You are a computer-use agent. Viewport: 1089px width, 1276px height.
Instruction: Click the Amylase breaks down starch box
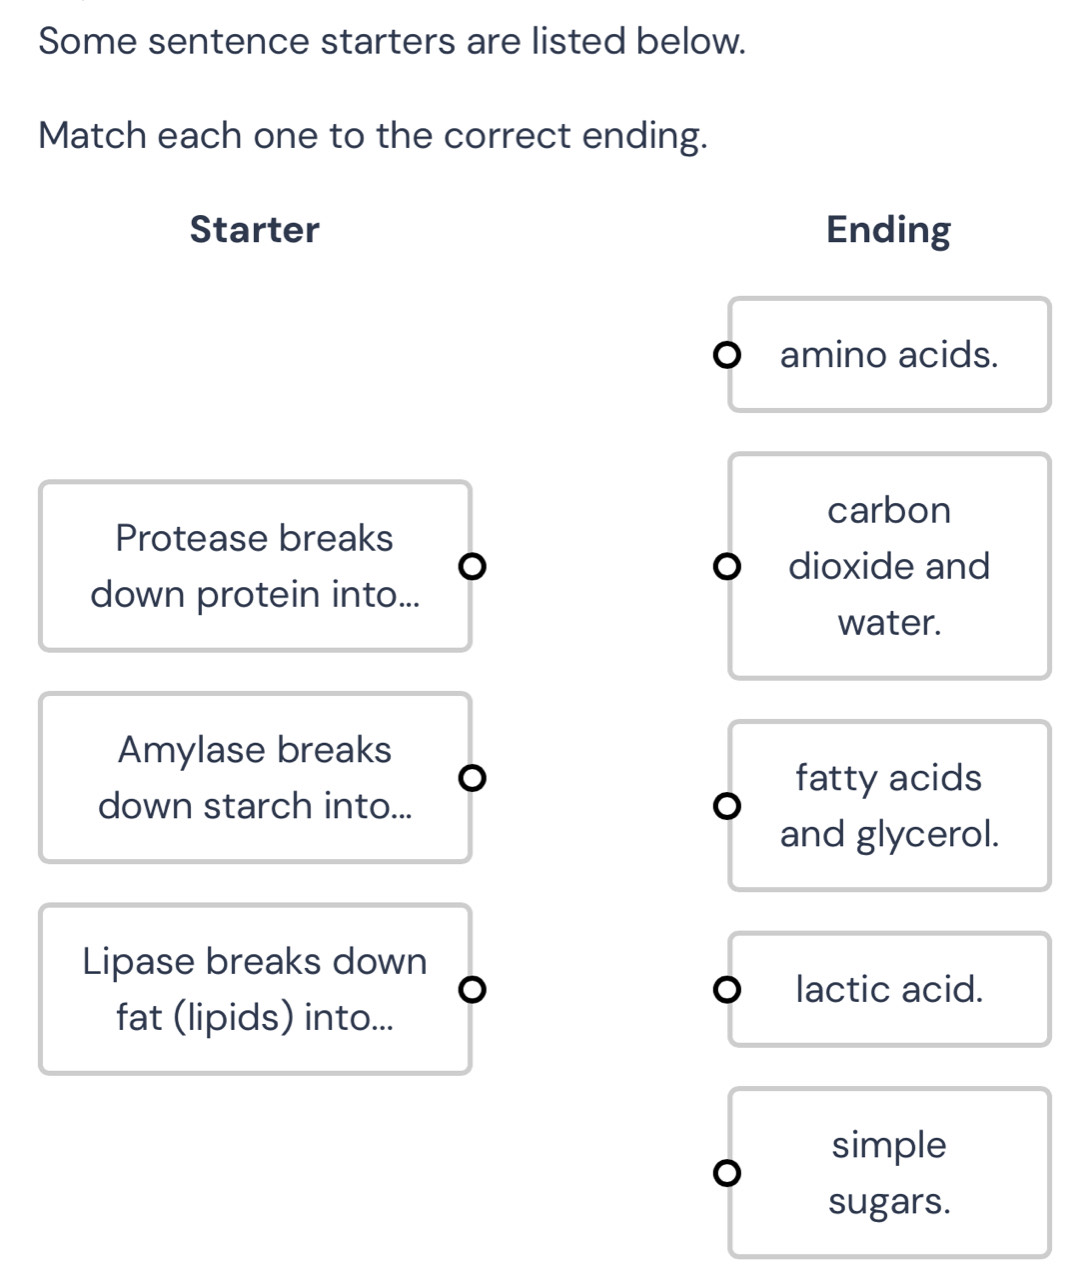(255, 777)
